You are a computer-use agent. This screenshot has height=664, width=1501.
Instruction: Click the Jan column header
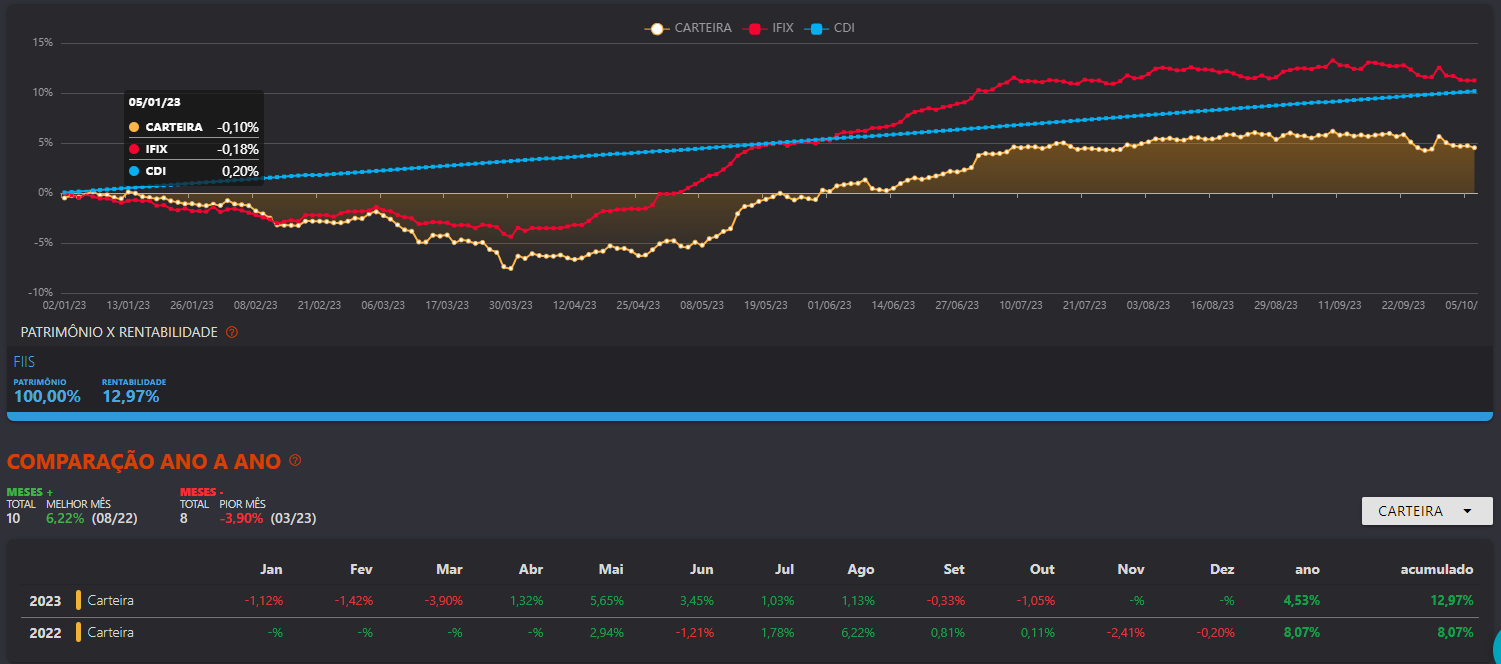272,569
